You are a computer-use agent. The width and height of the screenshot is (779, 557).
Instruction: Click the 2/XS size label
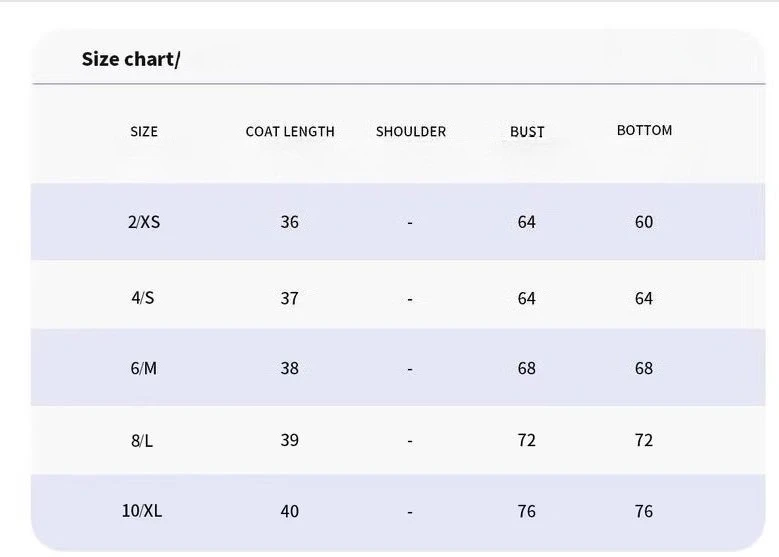[144, 222]
